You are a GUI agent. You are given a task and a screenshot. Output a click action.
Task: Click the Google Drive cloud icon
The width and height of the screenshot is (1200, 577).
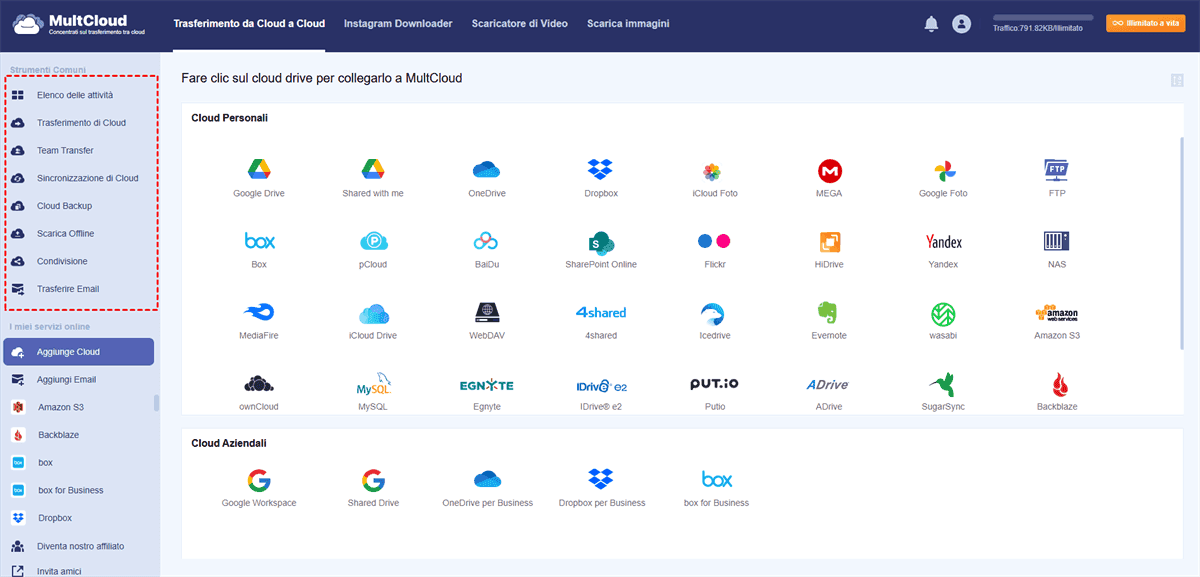(259, 170)
